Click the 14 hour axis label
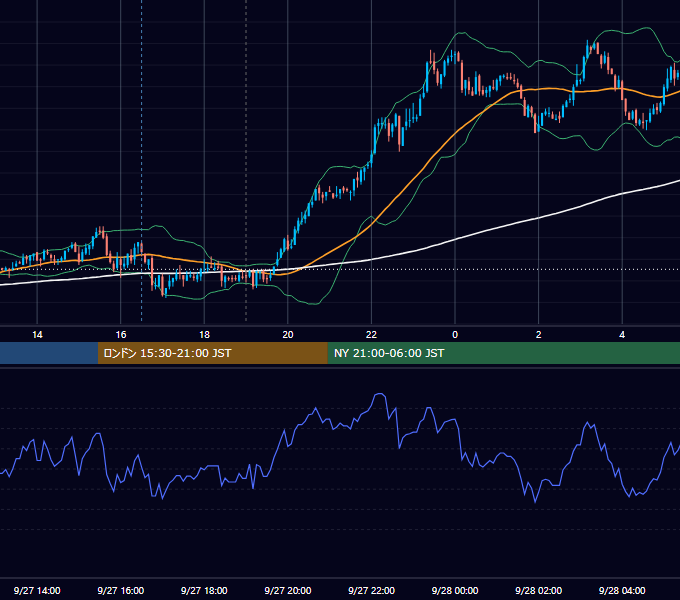The image size is (680, 600). 37,335
